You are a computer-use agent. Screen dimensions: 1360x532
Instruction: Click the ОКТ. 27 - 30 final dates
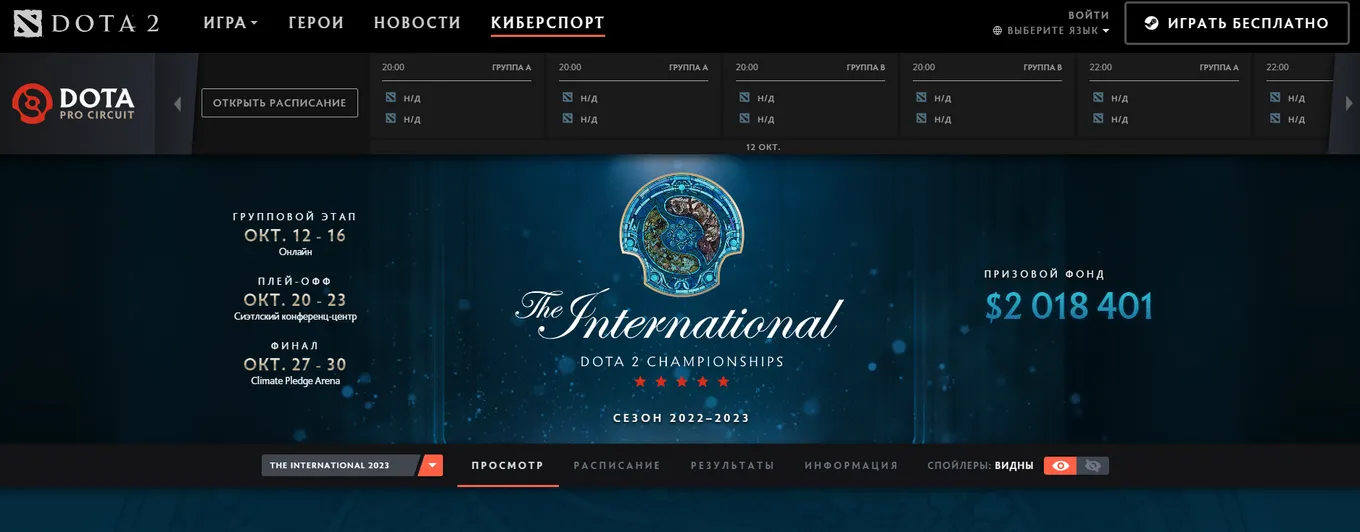[295, 364]
